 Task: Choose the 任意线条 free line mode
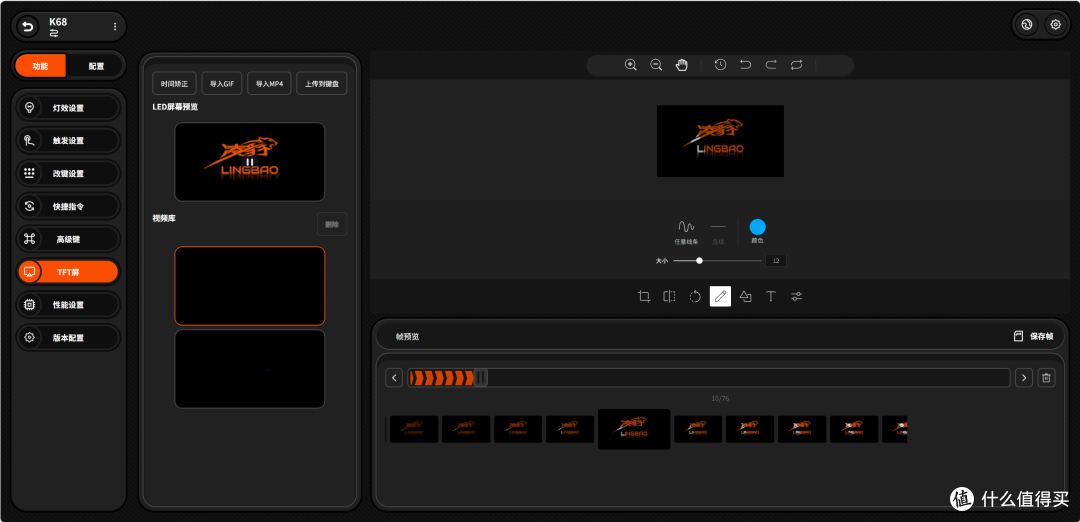[x=686, y=232]
